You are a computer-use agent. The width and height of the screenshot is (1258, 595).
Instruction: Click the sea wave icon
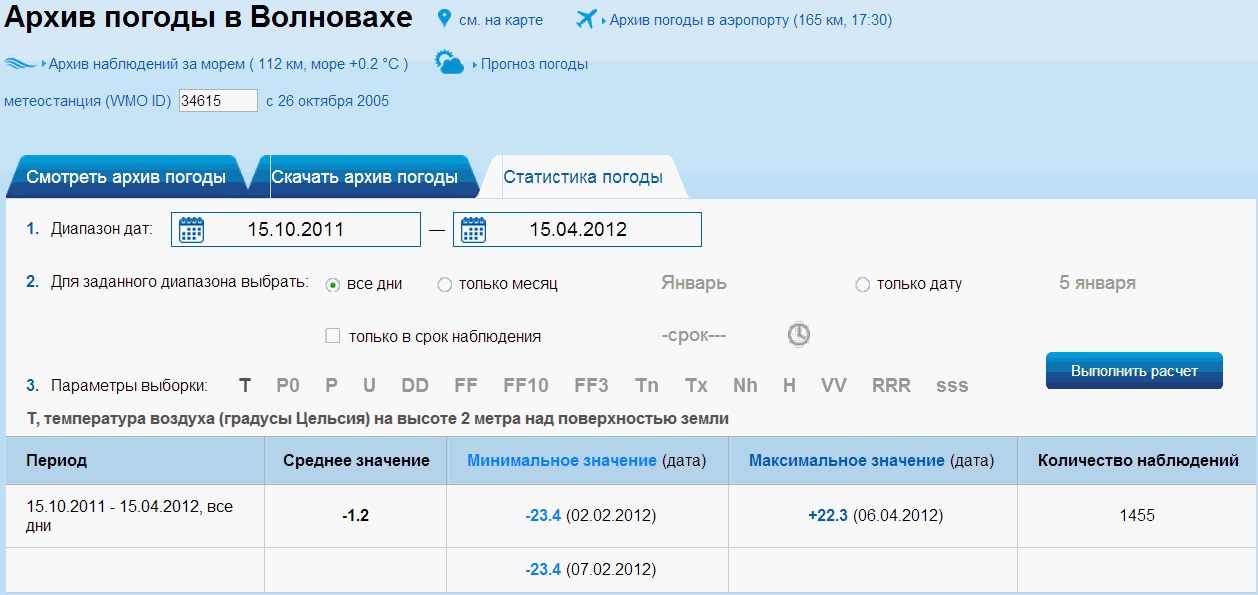click(x=20, y=64)
